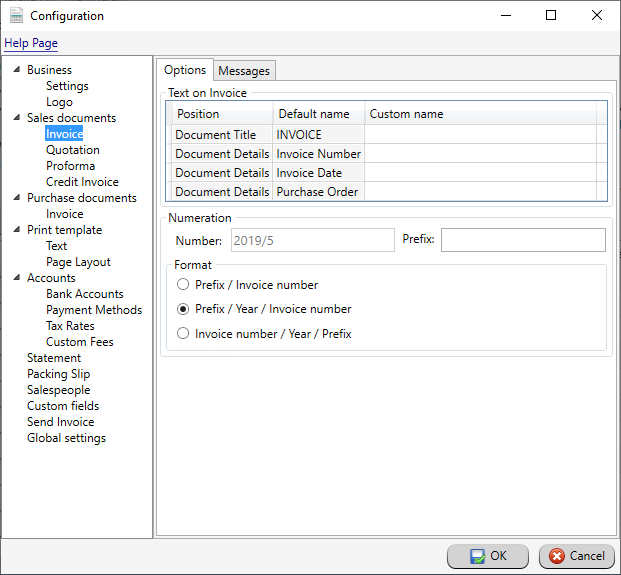
Task: Collapse the Sales documents tree node
Action: 17,118
